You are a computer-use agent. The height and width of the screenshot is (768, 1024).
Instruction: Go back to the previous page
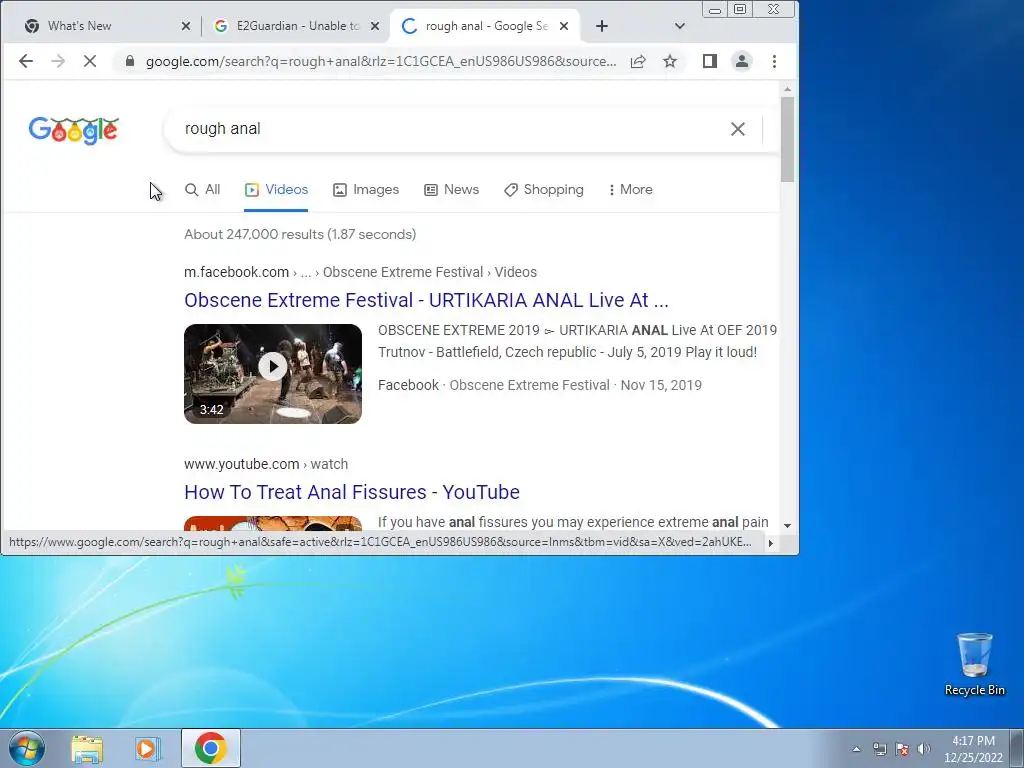pyautogui.click(x=25, y=61)
